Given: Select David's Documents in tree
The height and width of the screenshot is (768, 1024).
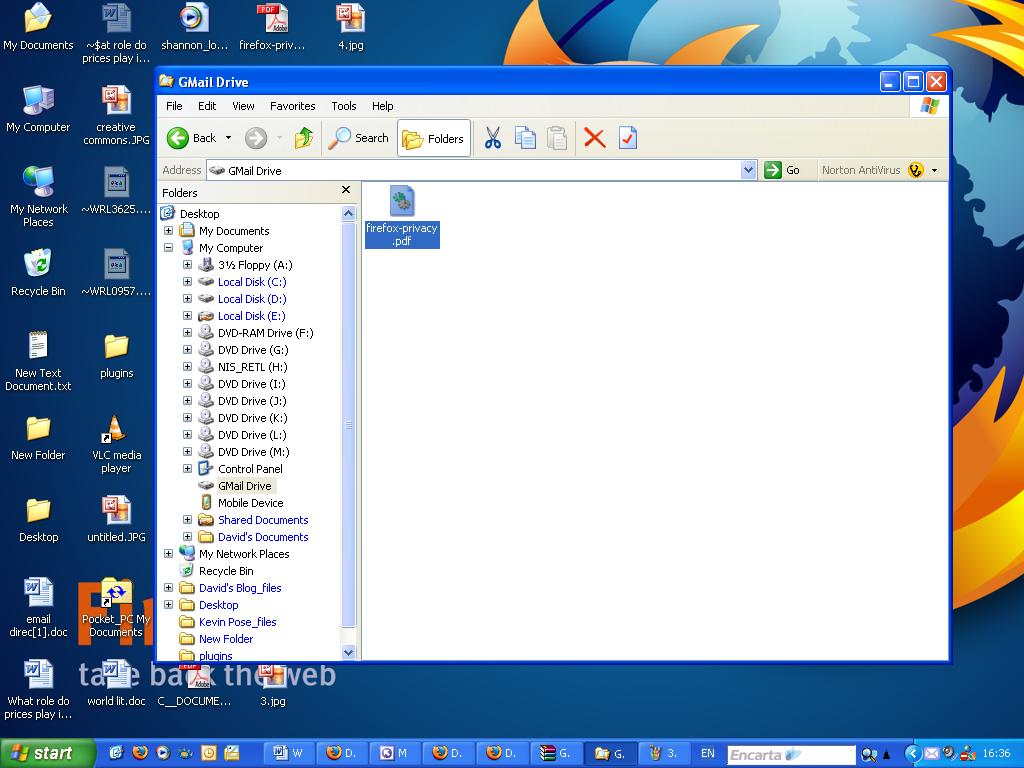Looking at the screenshot, I should pyautogui.click(x=263, y=537).
